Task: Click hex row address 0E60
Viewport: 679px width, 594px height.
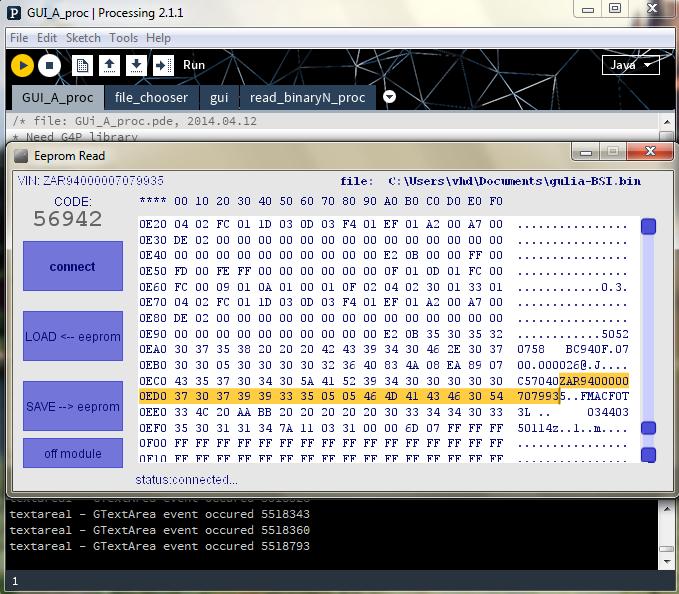Action: coord(152,287)
